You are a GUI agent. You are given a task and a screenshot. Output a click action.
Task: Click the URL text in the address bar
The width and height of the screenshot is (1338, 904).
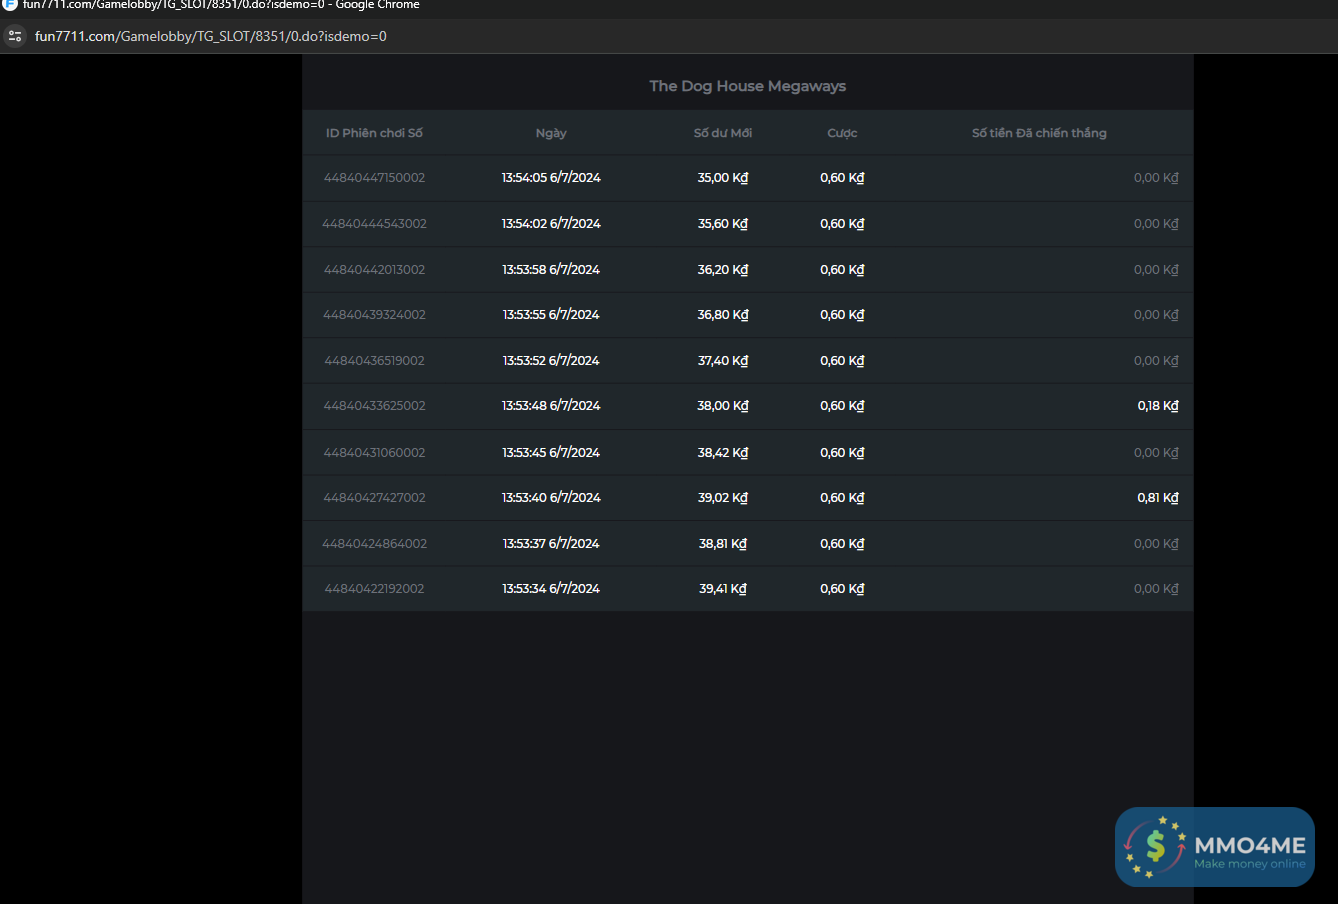point(211,36)
